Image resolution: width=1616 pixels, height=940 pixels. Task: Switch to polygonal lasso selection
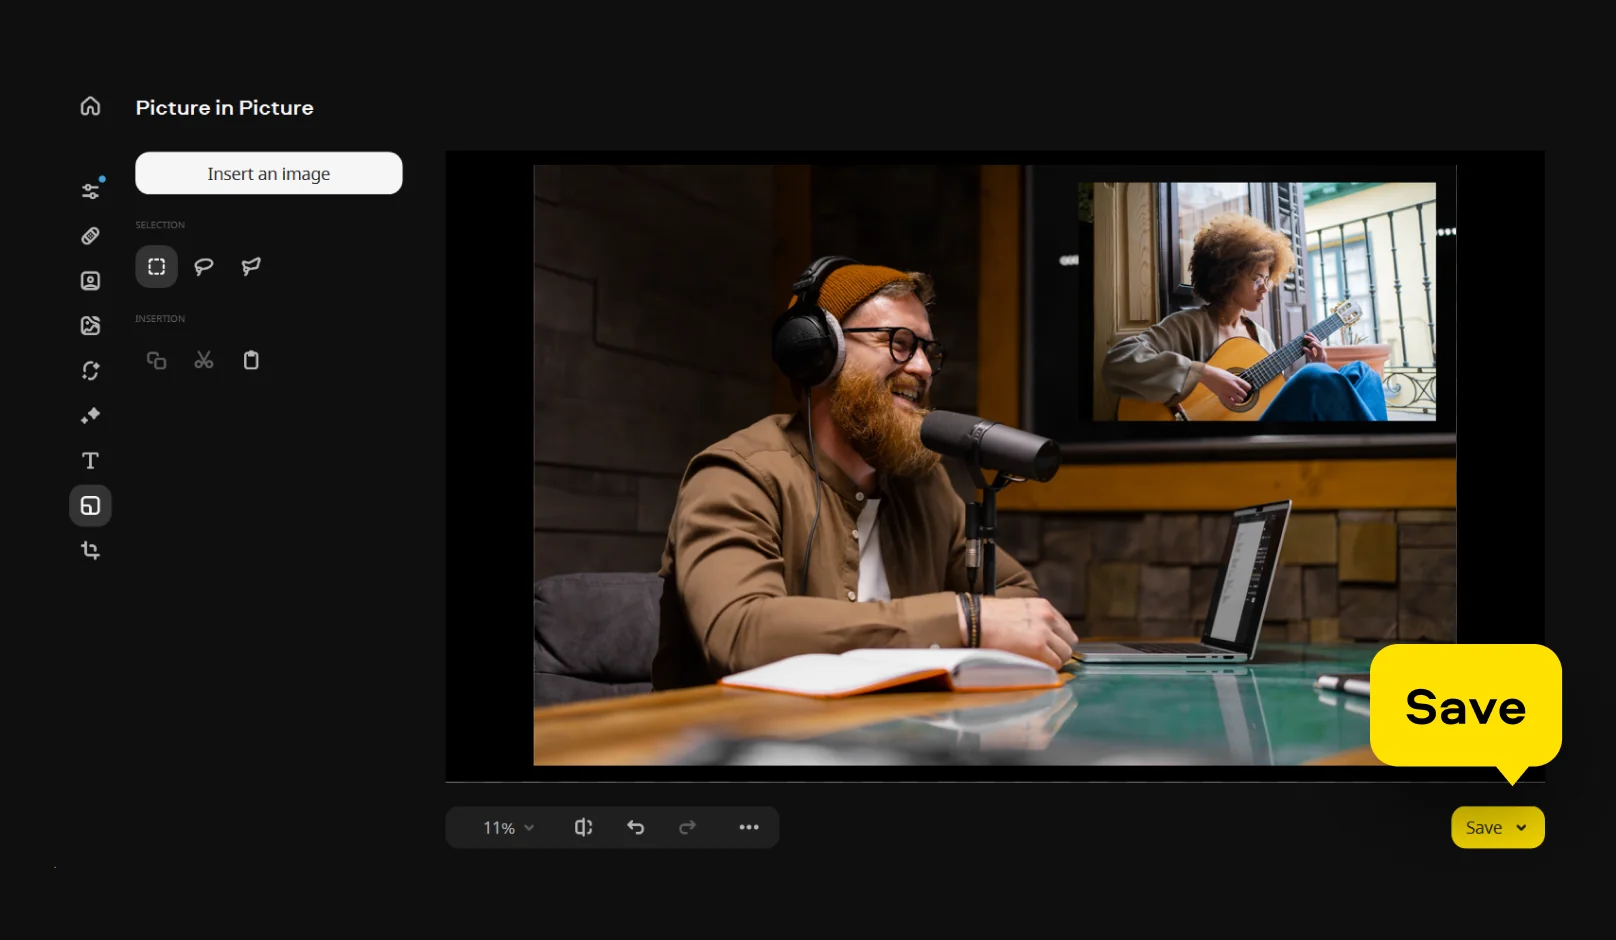pos(251,266)
